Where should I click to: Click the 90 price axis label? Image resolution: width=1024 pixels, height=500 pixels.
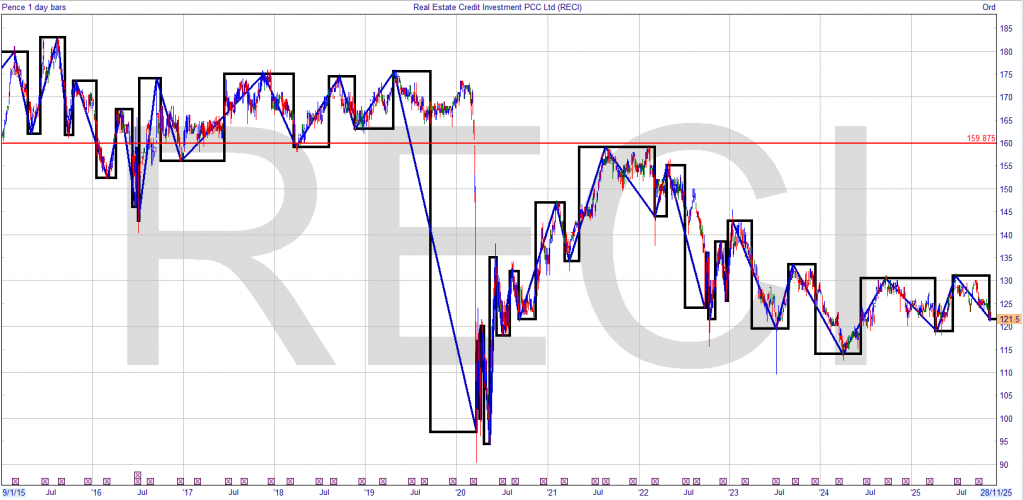click(x=1003, y=465)
